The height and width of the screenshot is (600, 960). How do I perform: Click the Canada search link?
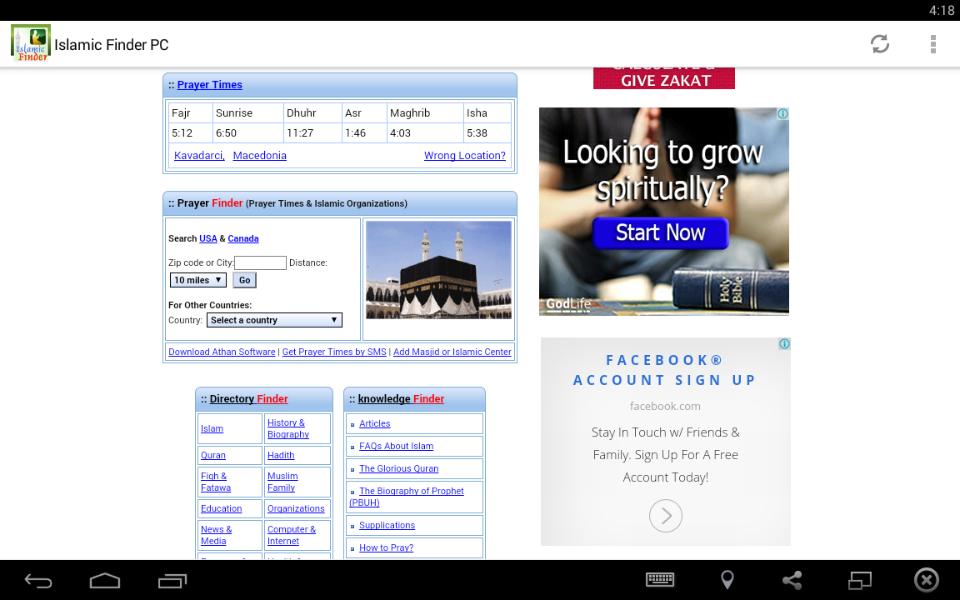(x=243, y=239)
